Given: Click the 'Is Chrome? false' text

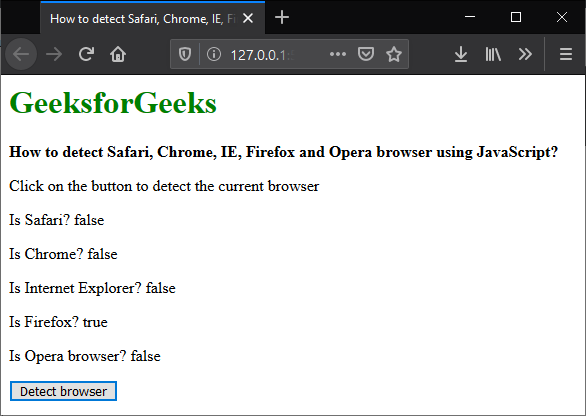Looking at the screenshot, I should [x=63, y=254].
